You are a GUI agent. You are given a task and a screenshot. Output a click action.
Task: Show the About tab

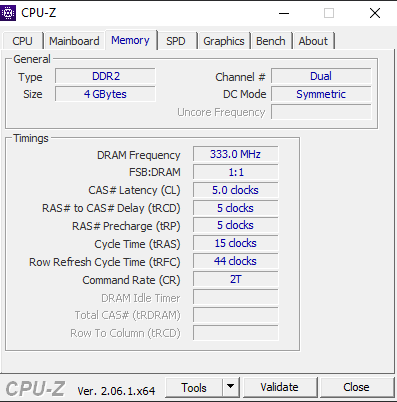coord(313,41)
